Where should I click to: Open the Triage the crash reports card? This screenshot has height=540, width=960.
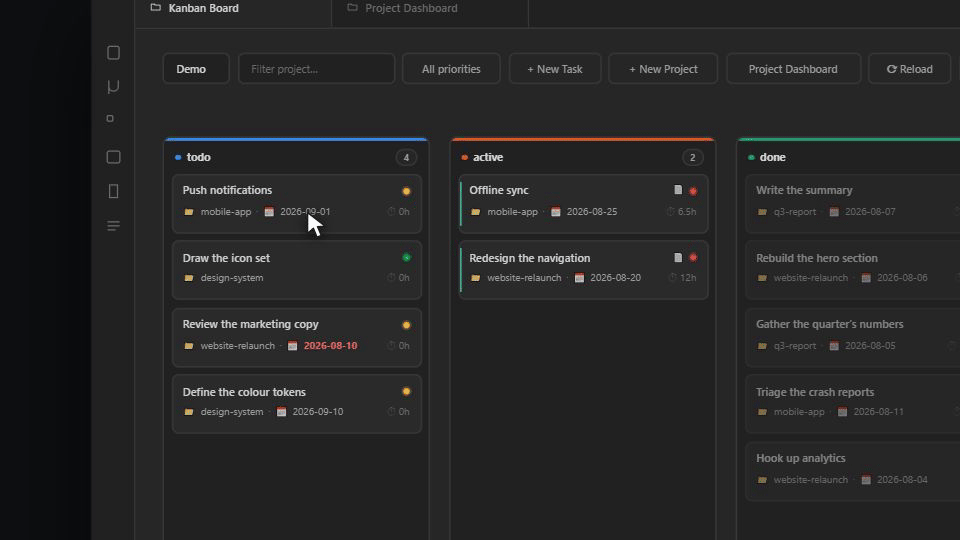(853, 403)
